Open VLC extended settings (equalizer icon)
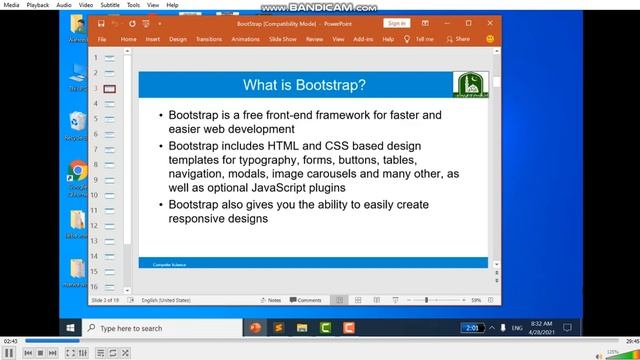Viewport: 640px width, 360px height. point(83,353)
